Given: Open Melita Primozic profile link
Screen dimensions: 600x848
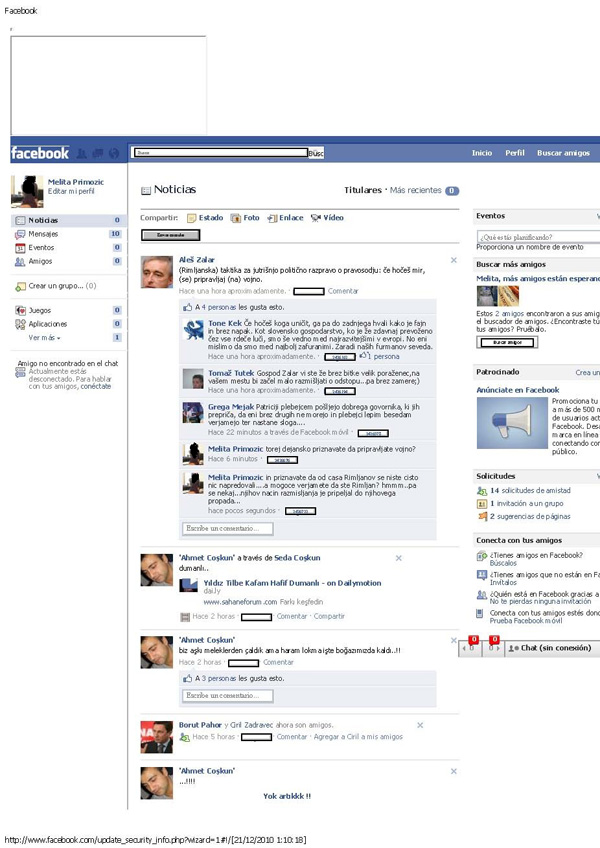Looking at the screenshot, I should [x=76, y=182].
